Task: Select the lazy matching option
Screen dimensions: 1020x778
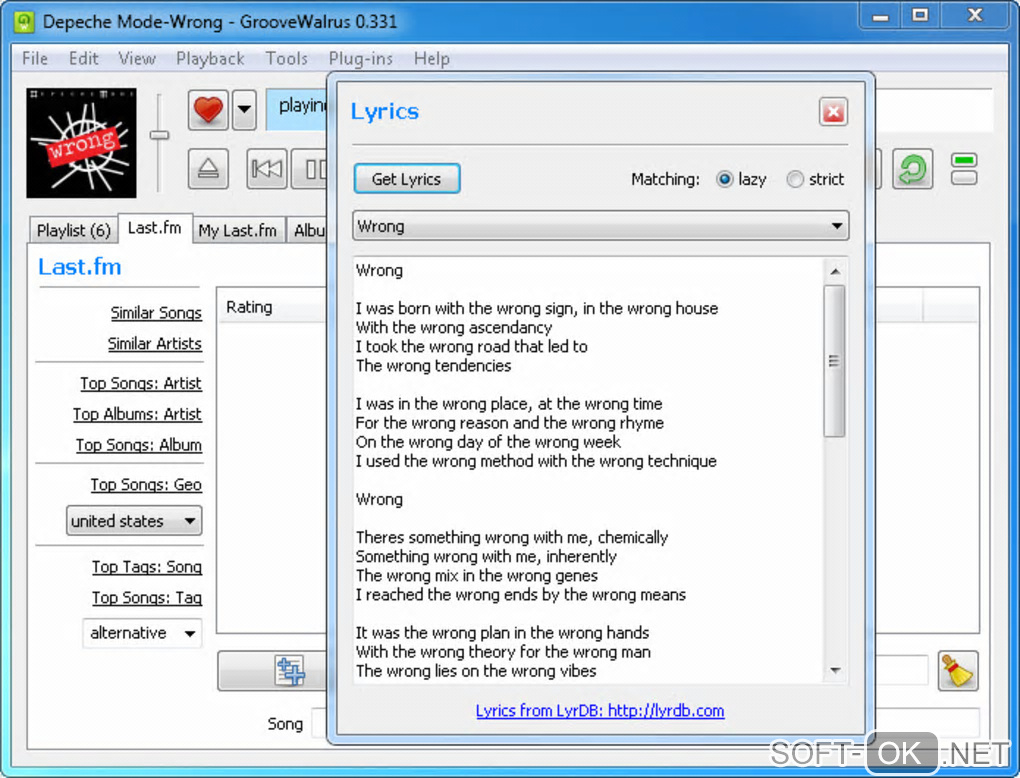Action: [741, 179]
